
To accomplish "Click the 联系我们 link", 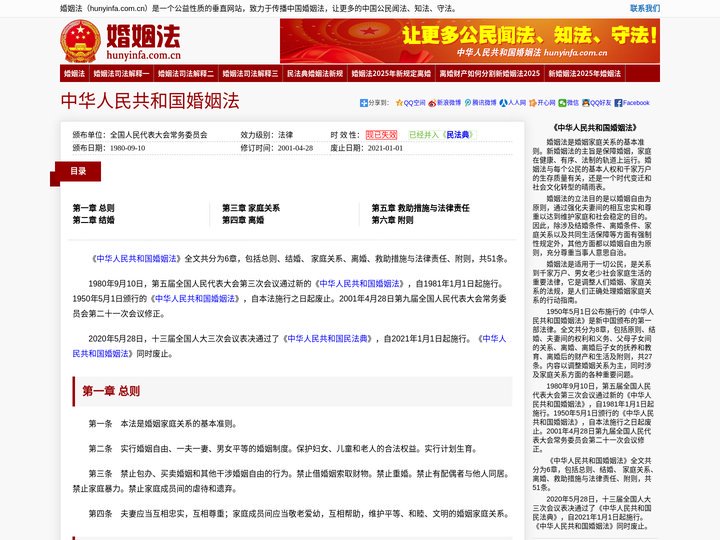I will (x=645, y=8).
